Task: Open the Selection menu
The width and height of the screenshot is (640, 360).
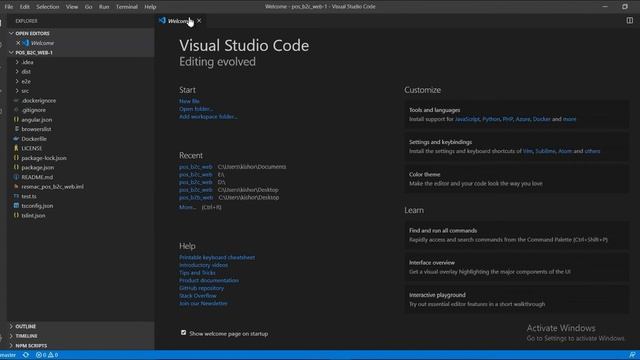Action: pyautogui.click(x=47, y=7)
